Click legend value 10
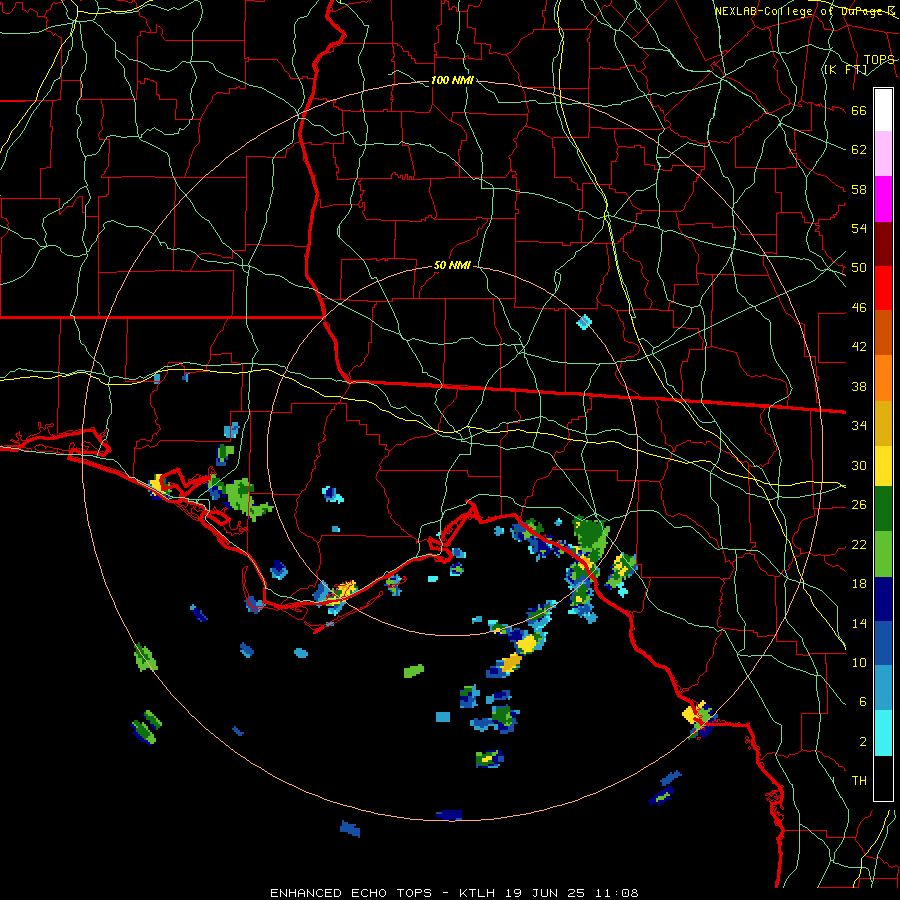 (x=859, y=662)
